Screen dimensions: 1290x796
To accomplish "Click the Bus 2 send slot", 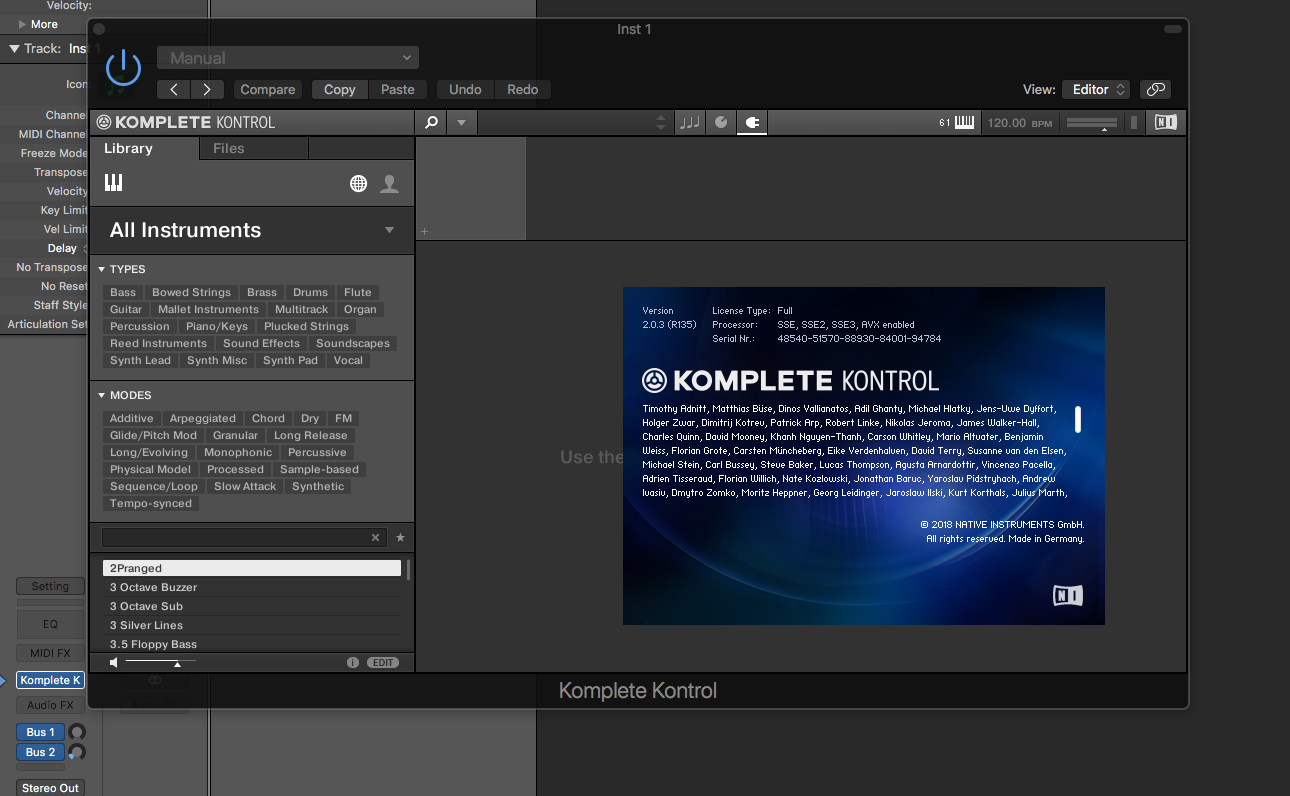I will pyautogui.click(x=41, y=752).
